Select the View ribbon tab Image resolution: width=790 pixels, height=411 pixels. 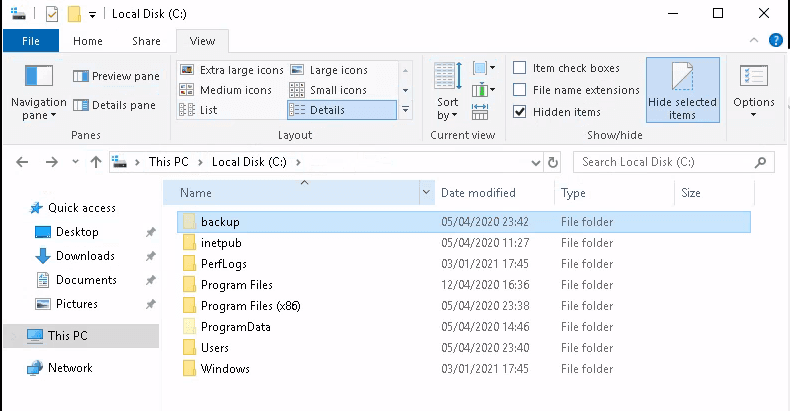click(x=203, y=41)
